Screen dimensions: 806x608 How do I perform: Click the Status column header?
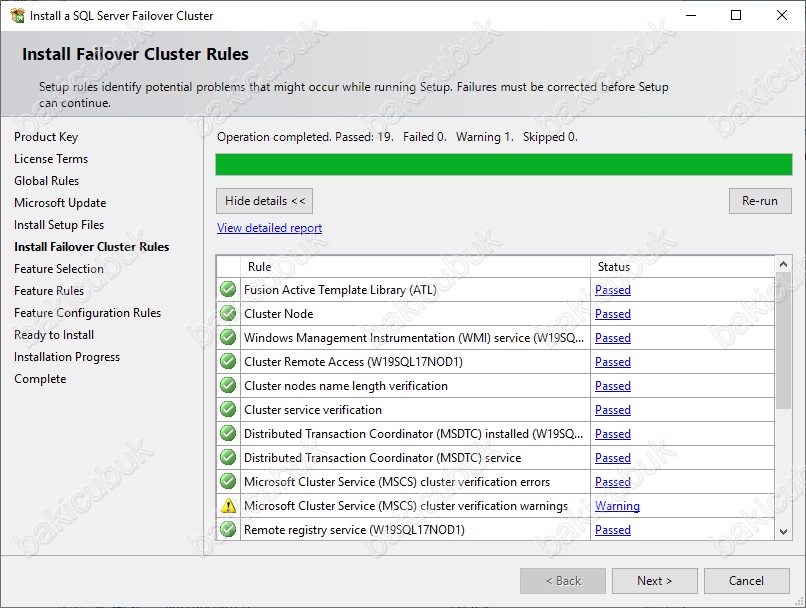(683, 267)
